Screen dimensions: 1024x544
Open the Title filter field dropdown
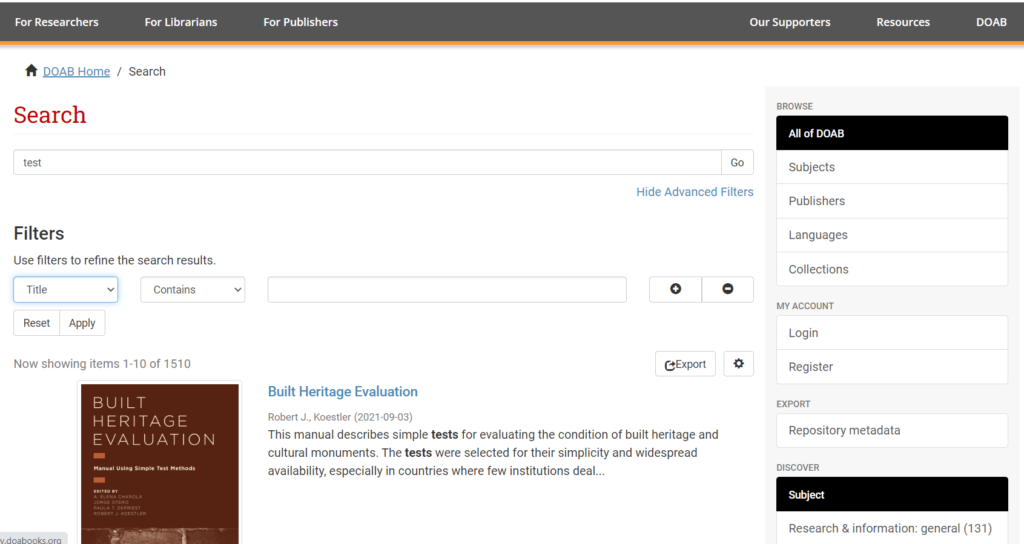65,290
